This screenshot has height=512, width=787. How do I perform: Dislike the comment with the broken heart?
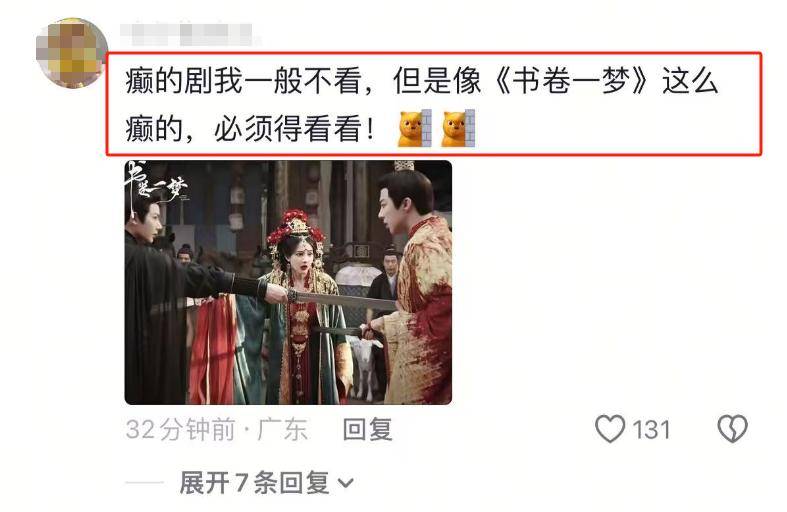tap(732, 429)
